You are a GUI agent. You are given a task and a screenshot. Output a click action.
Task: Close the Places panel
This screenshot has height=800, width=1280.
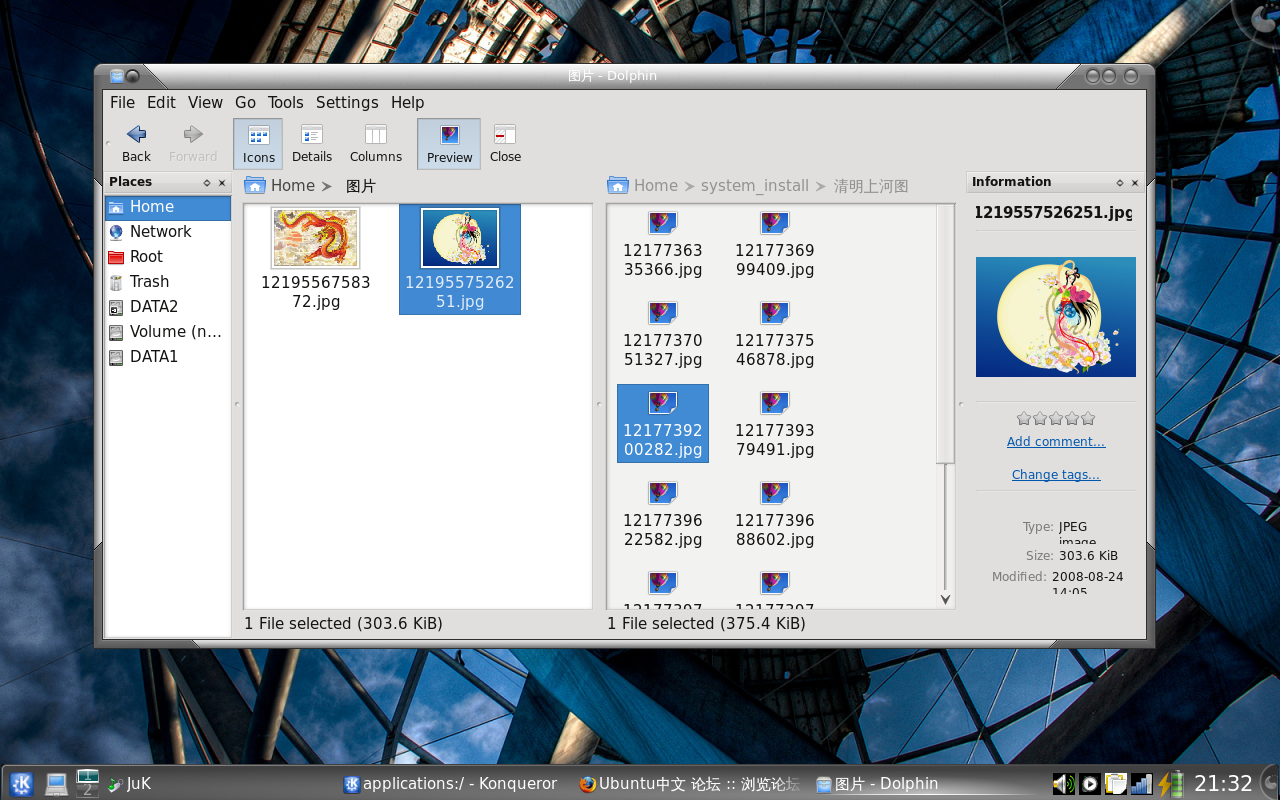click(222, 183)
